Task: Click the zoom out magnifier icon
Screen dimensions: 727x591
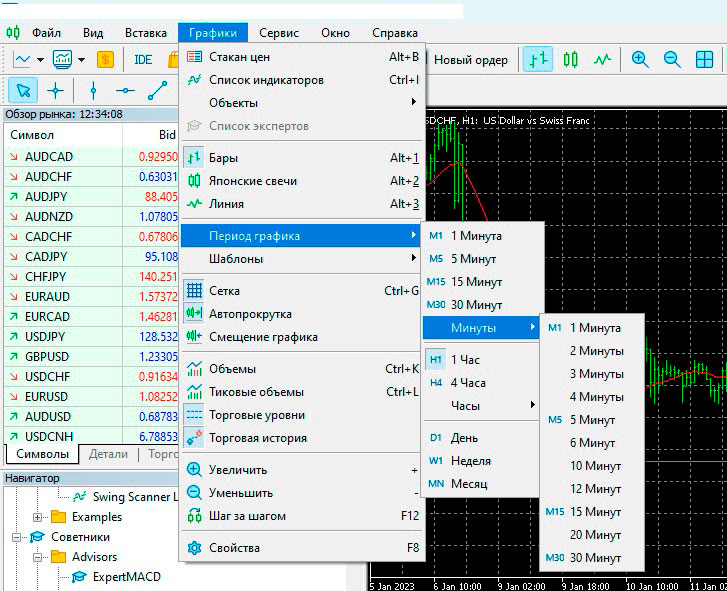Action: (x=672, y=60)
